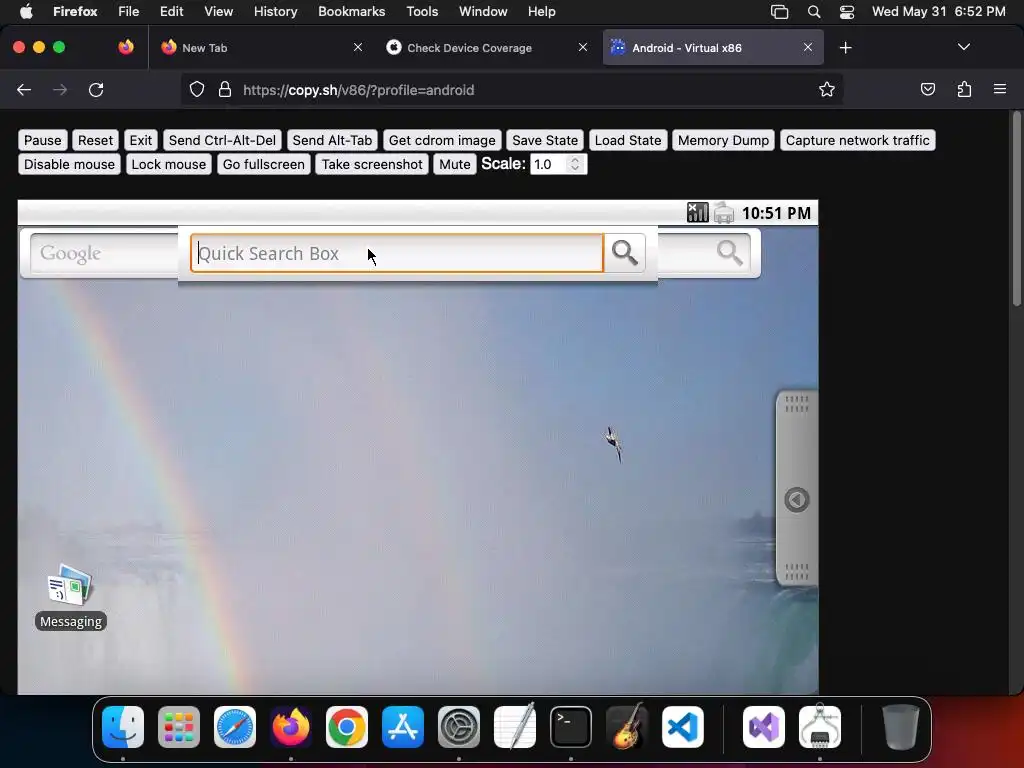The width and height of the screenshot is (1024, 768).
Task: Toggle Disable mouse button
Action: 69,164
